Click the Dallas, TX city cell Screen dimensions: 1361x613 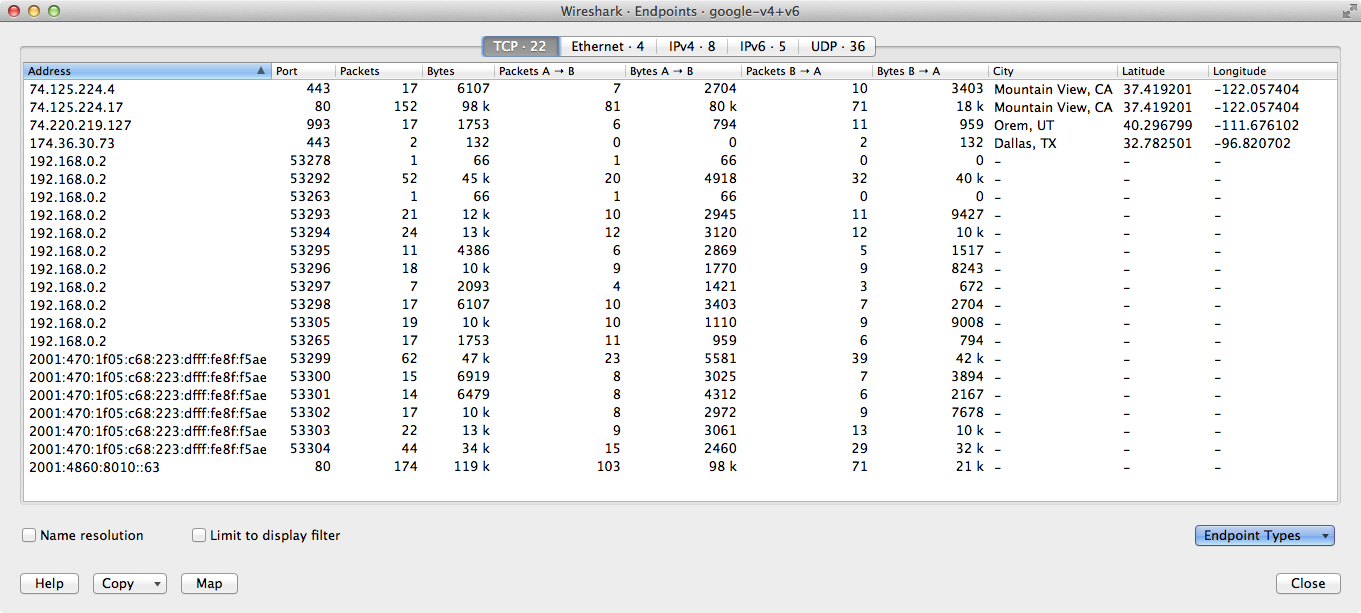(1025, 143)
